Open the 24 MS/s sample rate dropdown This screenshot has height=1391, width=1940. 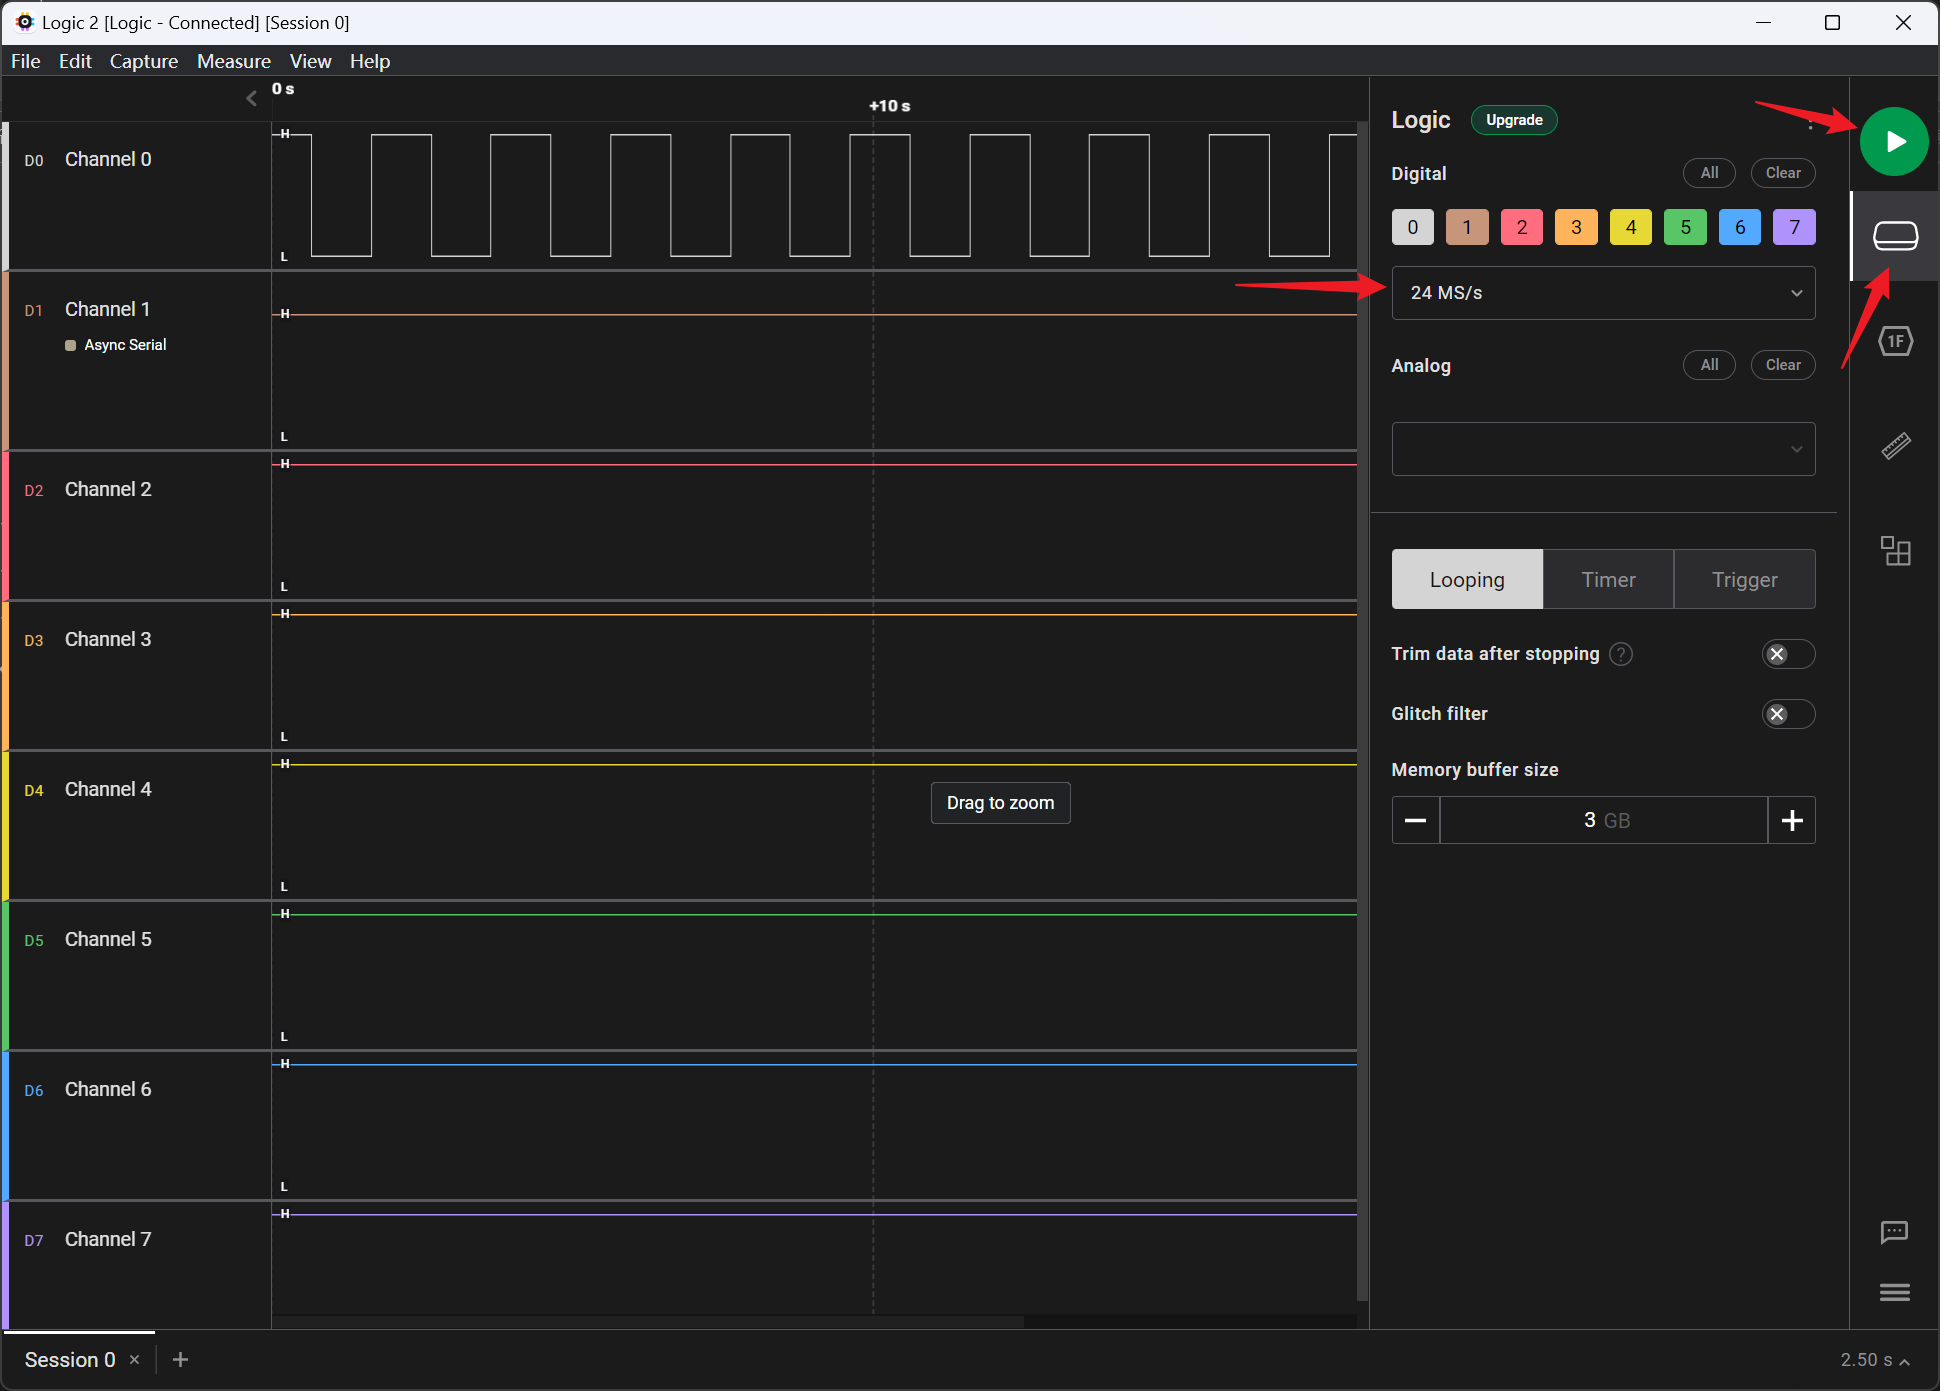(x=1603, y=293)
